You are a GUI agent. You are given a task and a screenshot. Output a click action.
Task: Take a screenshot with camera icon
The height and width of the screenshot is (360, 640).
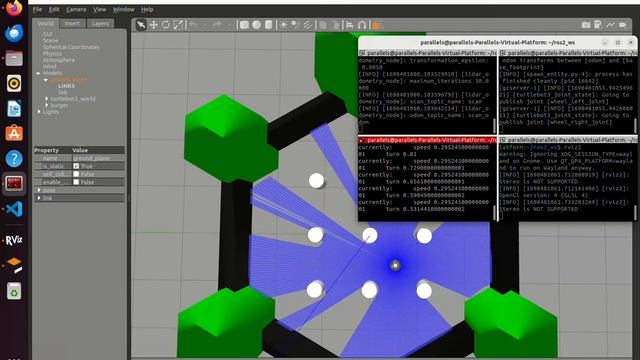click(586, 25)
